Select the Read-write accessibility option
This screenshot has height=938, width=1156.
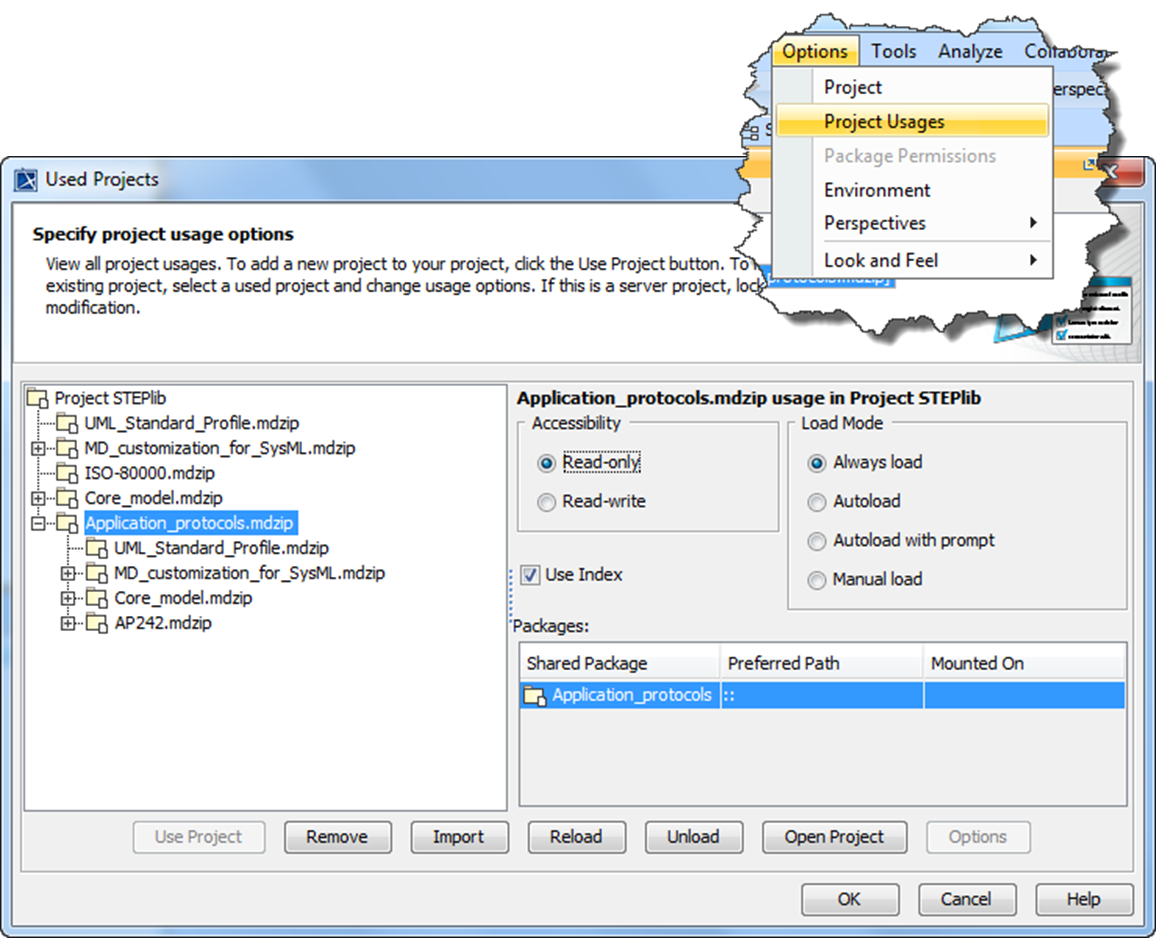[546, 502]
